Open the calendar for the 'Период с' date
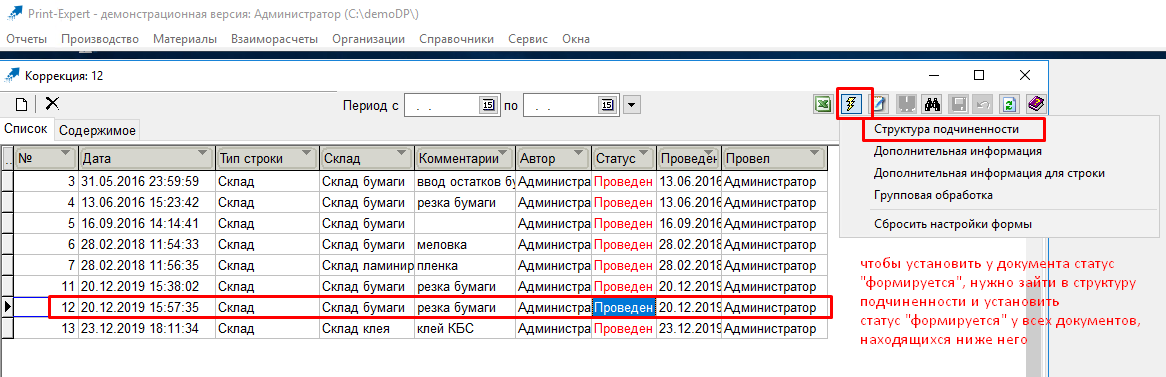 click(x=488, y=106)
